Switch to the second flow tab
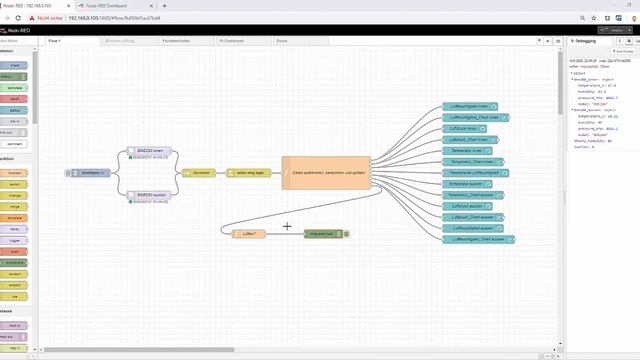The width and height of the screenshot is (640, 360). pos(128,41)
